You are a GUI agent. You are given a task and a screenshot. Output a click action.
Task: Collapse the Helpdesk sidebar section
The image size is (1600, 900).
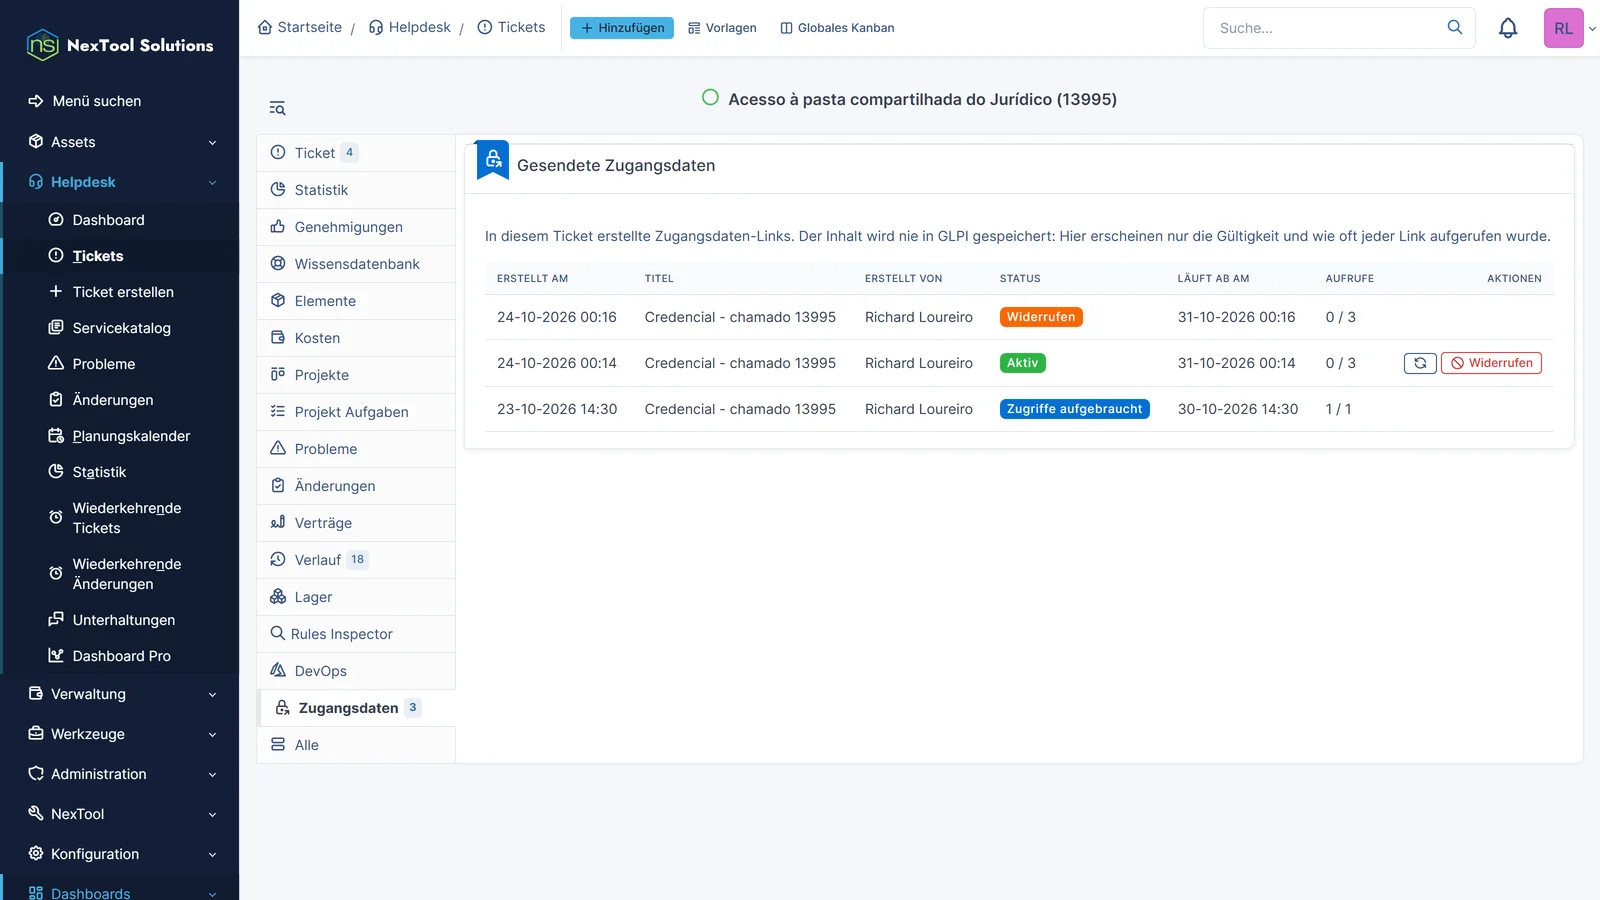coord(120,182)
